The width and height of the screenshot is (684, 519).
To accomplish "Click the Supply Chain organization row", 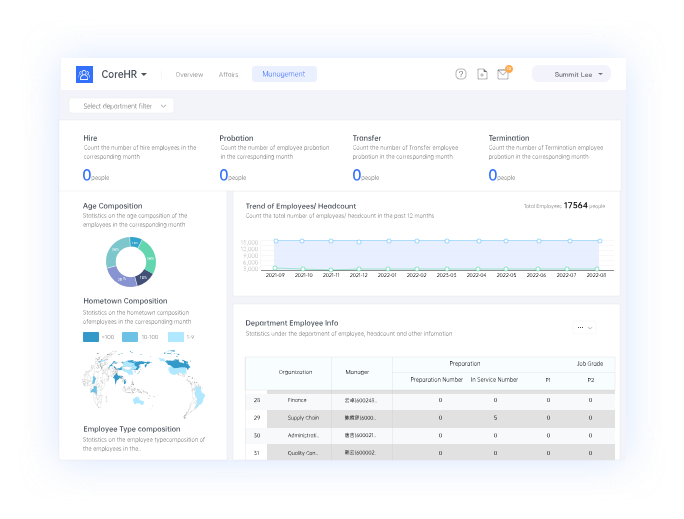I will pos(303,418).
